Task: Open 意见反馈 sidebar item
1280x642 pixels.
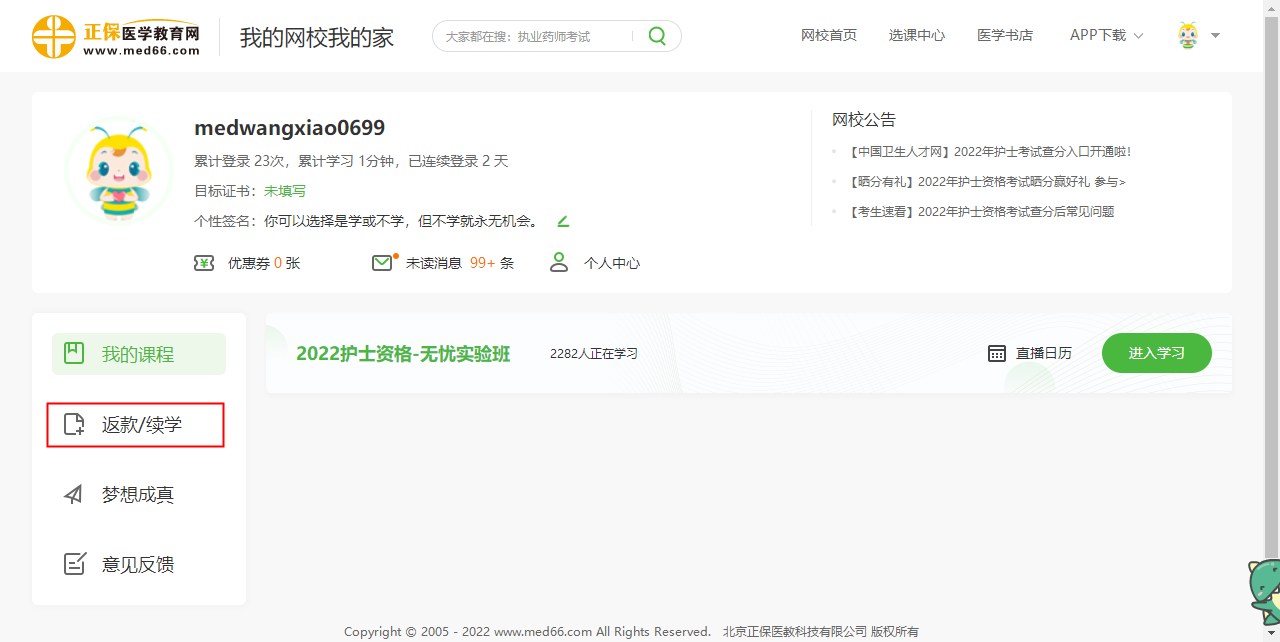Action: [x=137, y=564]
